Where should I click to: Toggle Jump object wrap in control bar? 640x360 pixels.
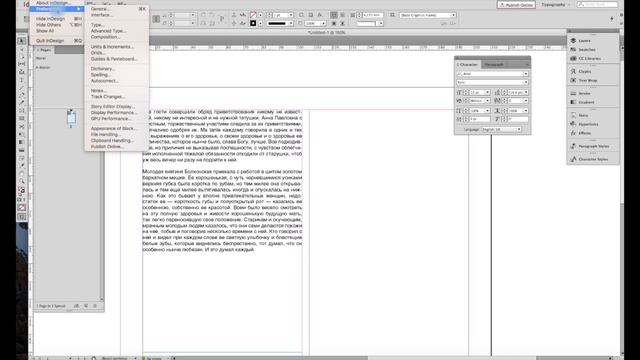(342, 24)
